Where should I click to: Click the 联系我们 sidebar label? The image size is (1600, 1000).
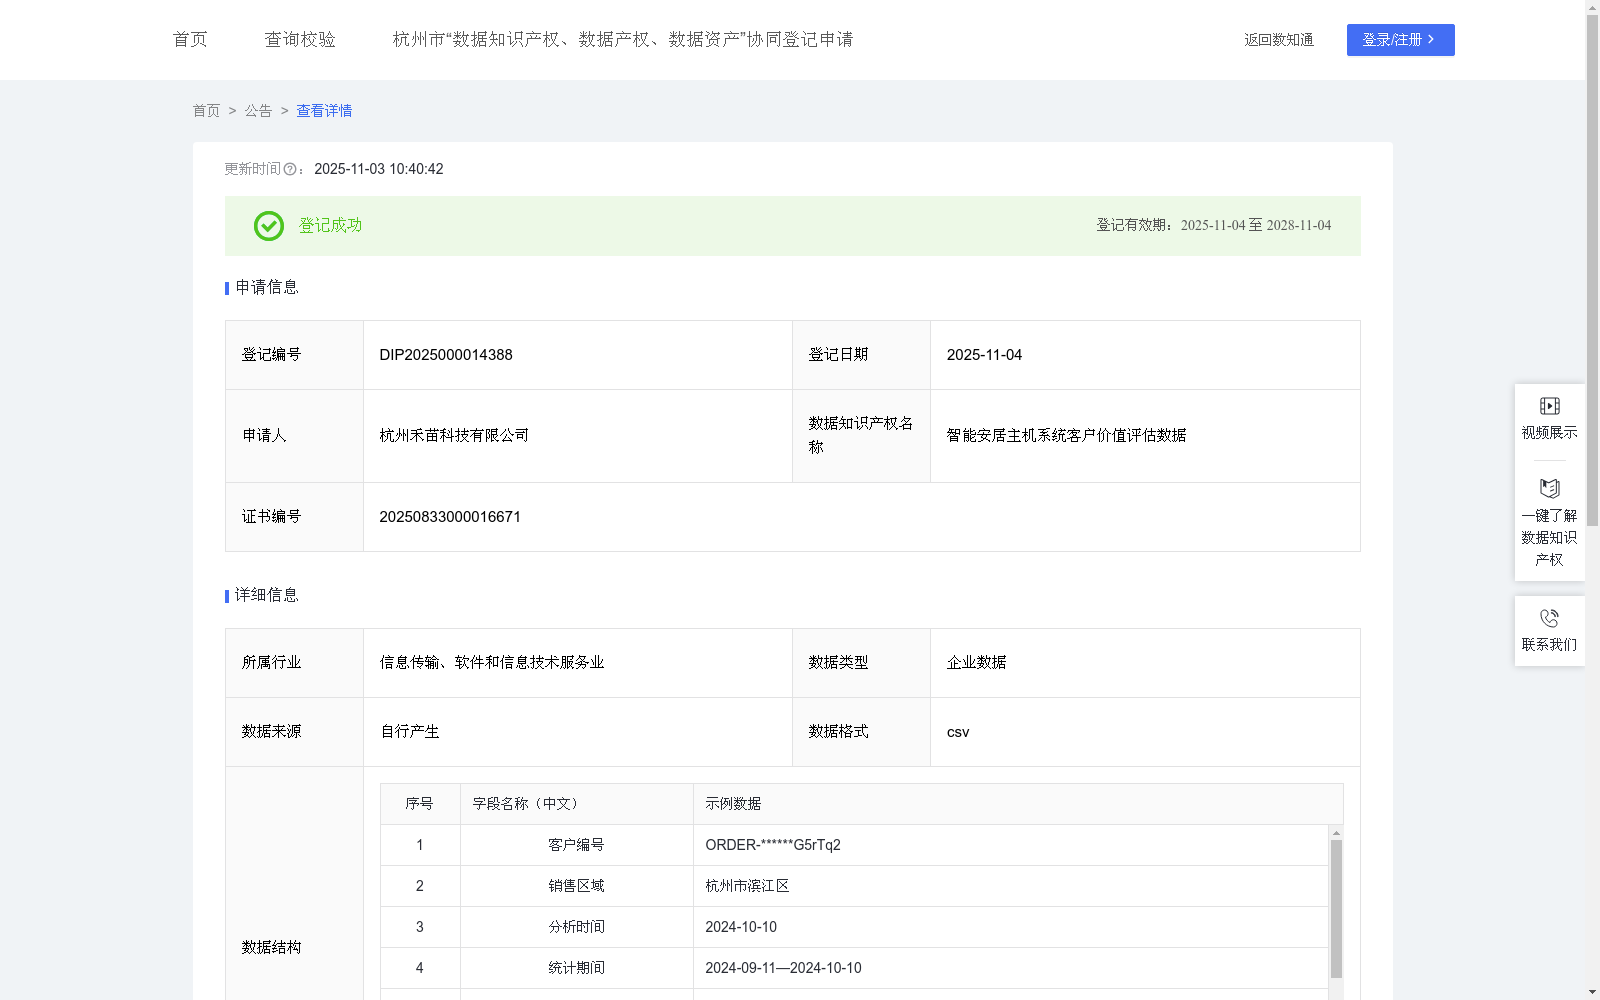tap(1549, 644)
